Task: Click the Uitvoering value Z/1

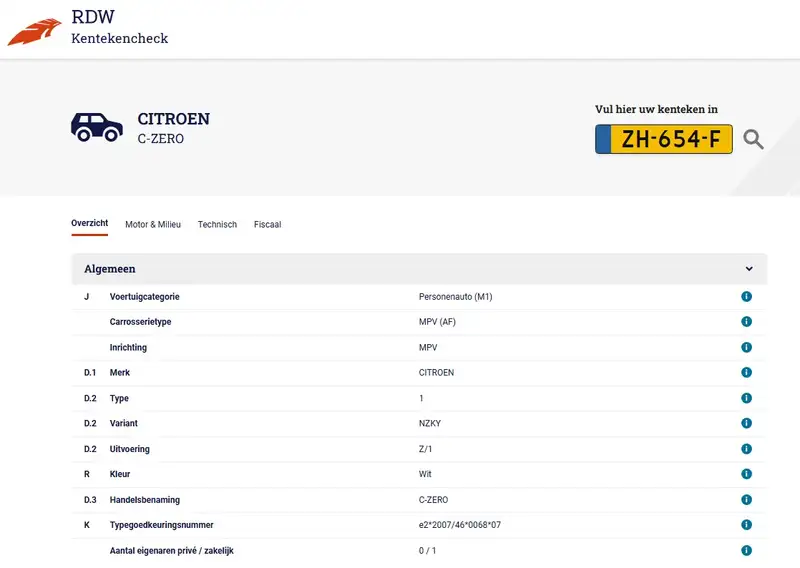Action: tap(426, 449)
